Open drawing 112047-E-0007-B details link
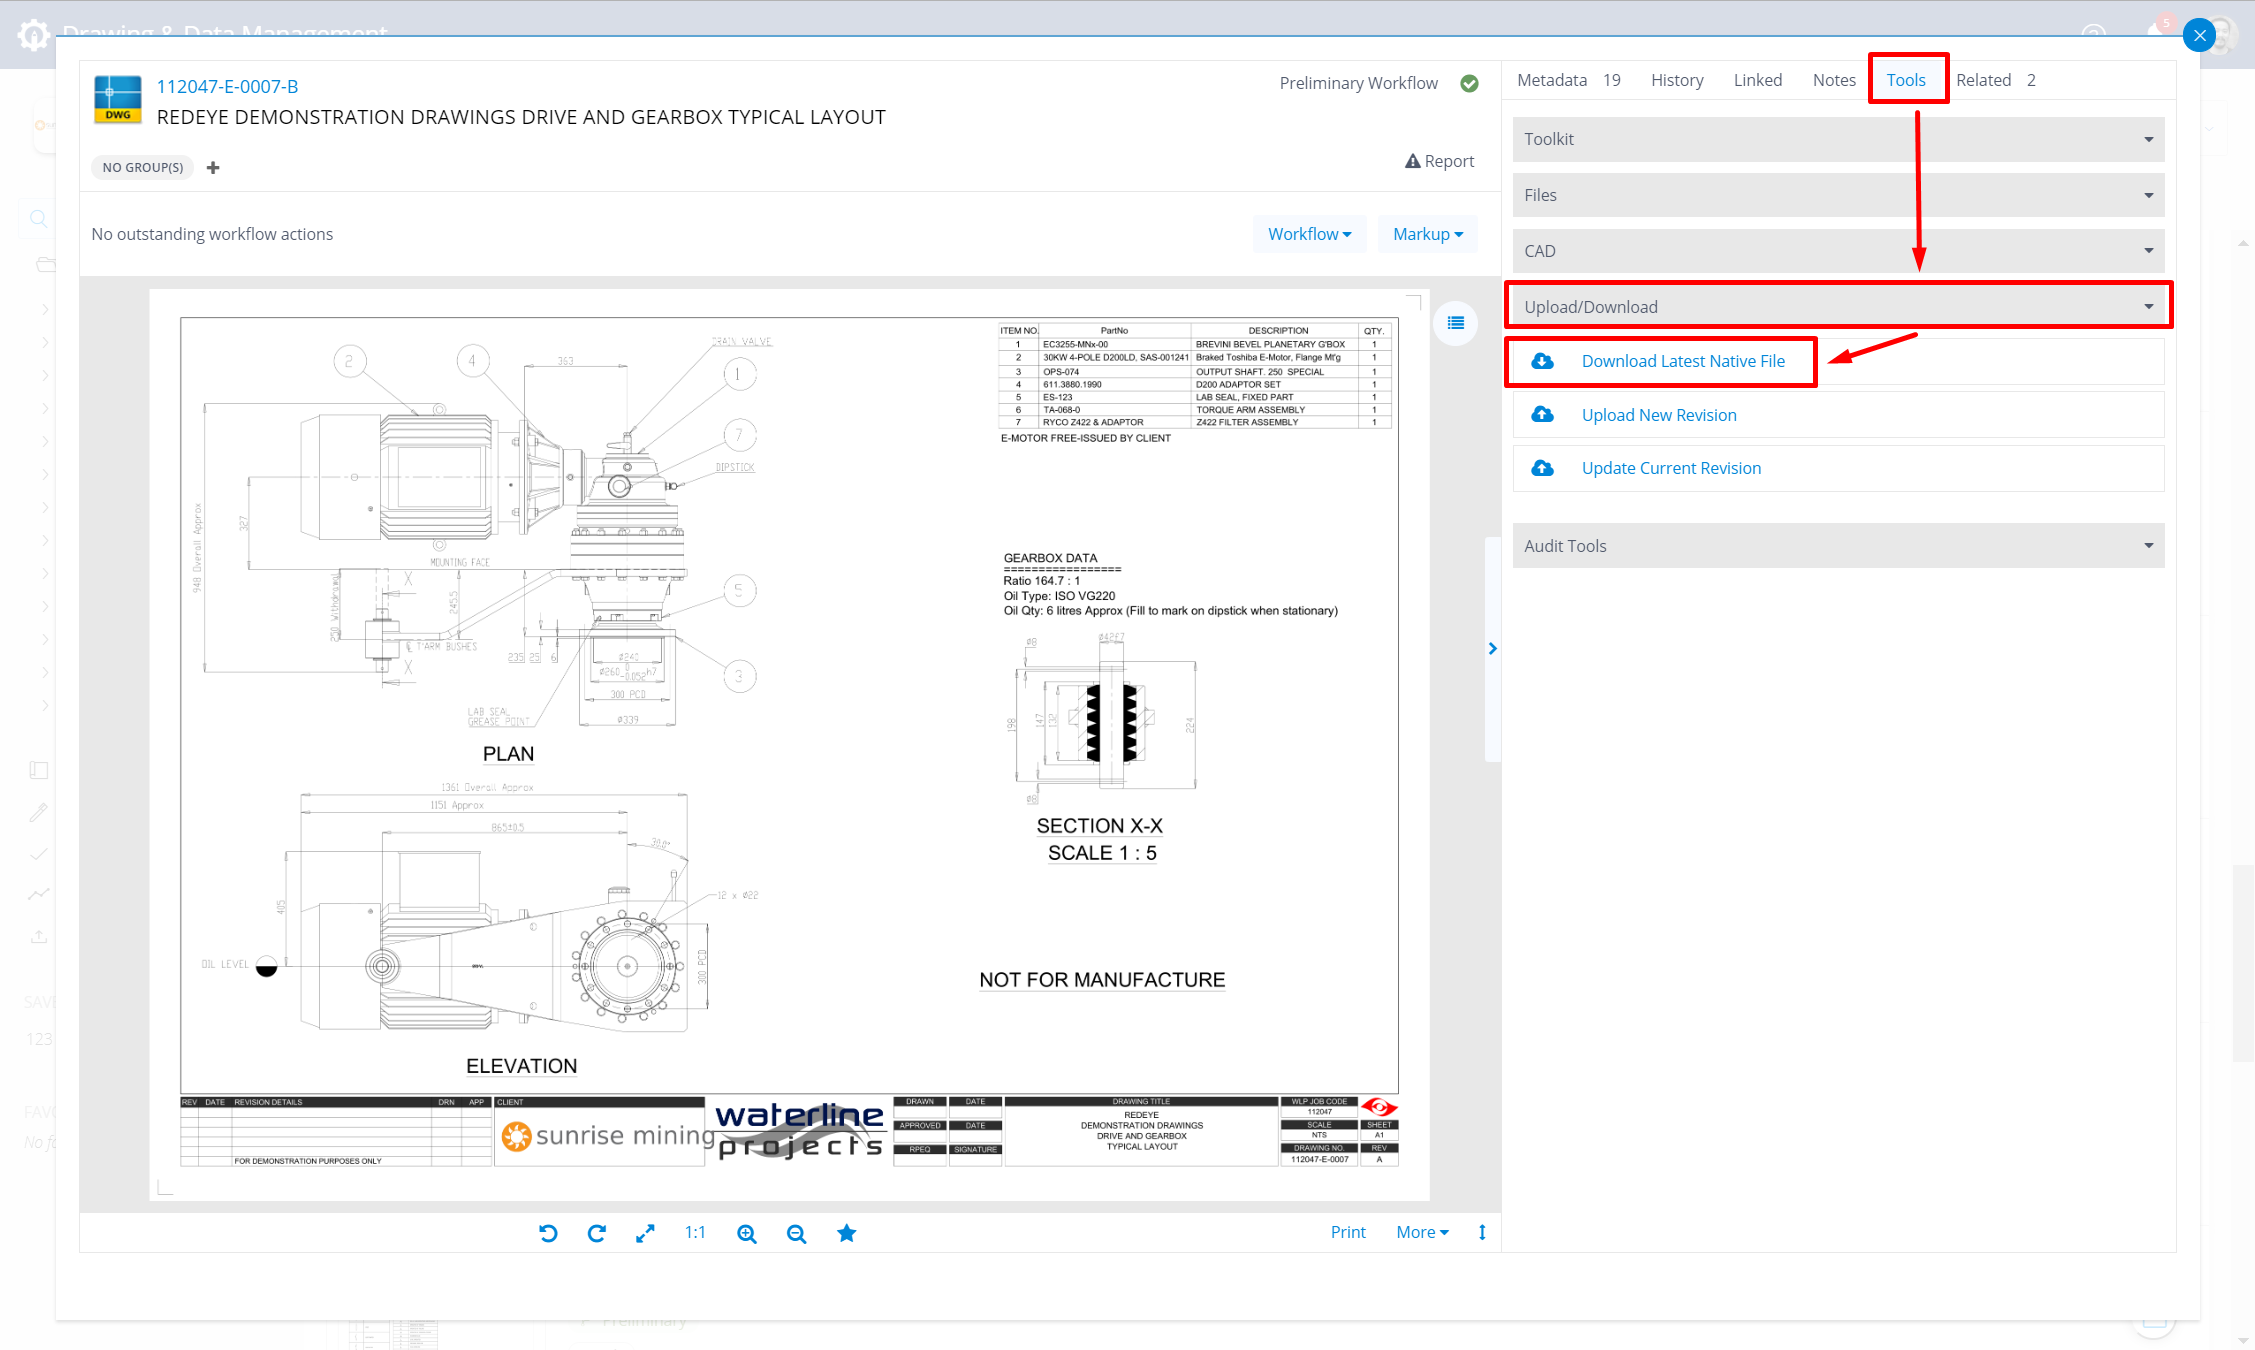2255x1350 pixels. (x=227, y=86)
